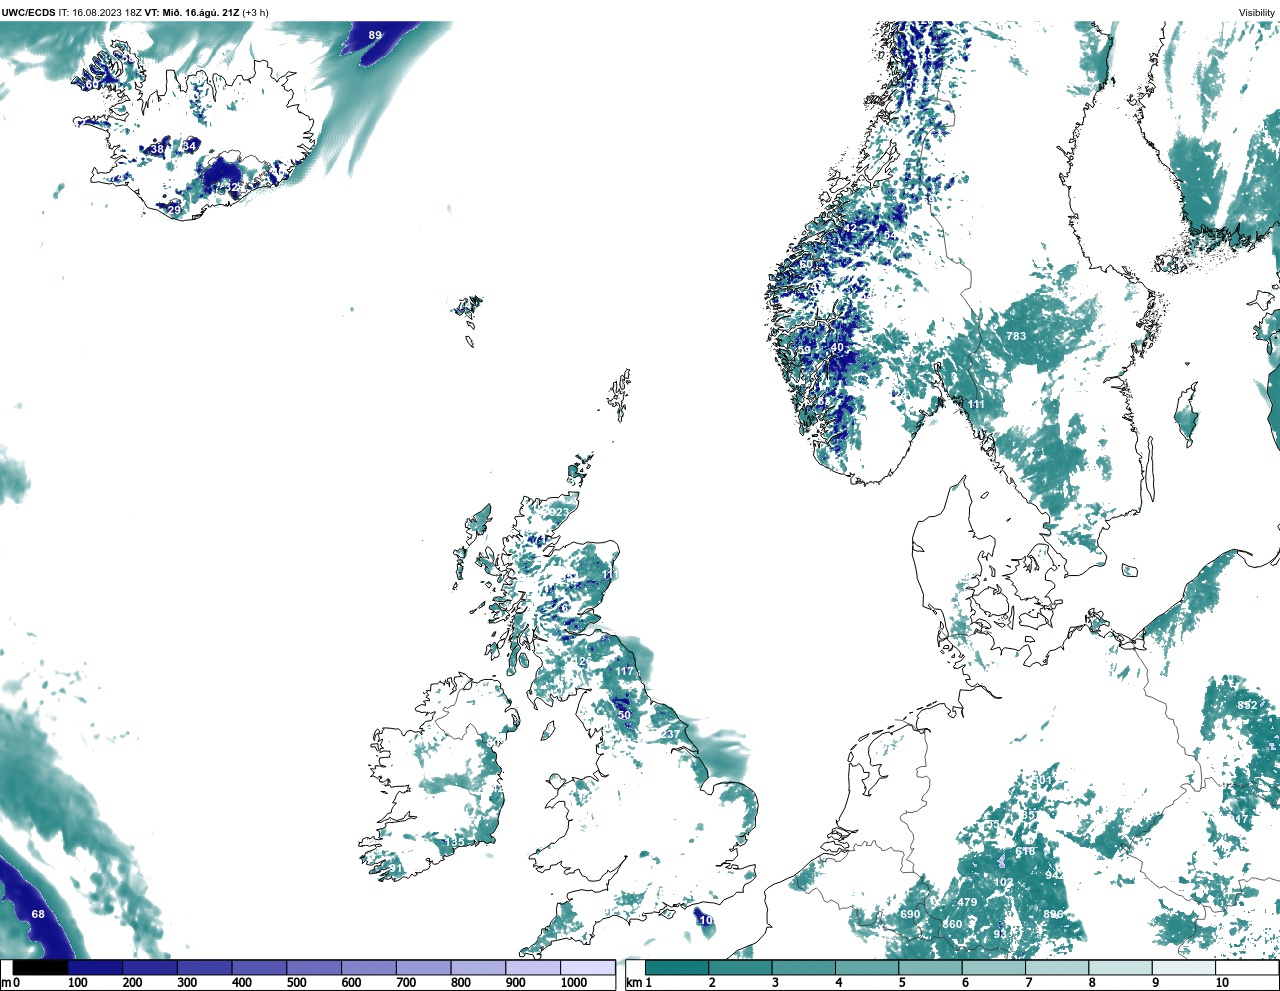Click the 'm' unit label on the legend
1280x991 pixels.
pyautogui.click(x=5, y=983)
